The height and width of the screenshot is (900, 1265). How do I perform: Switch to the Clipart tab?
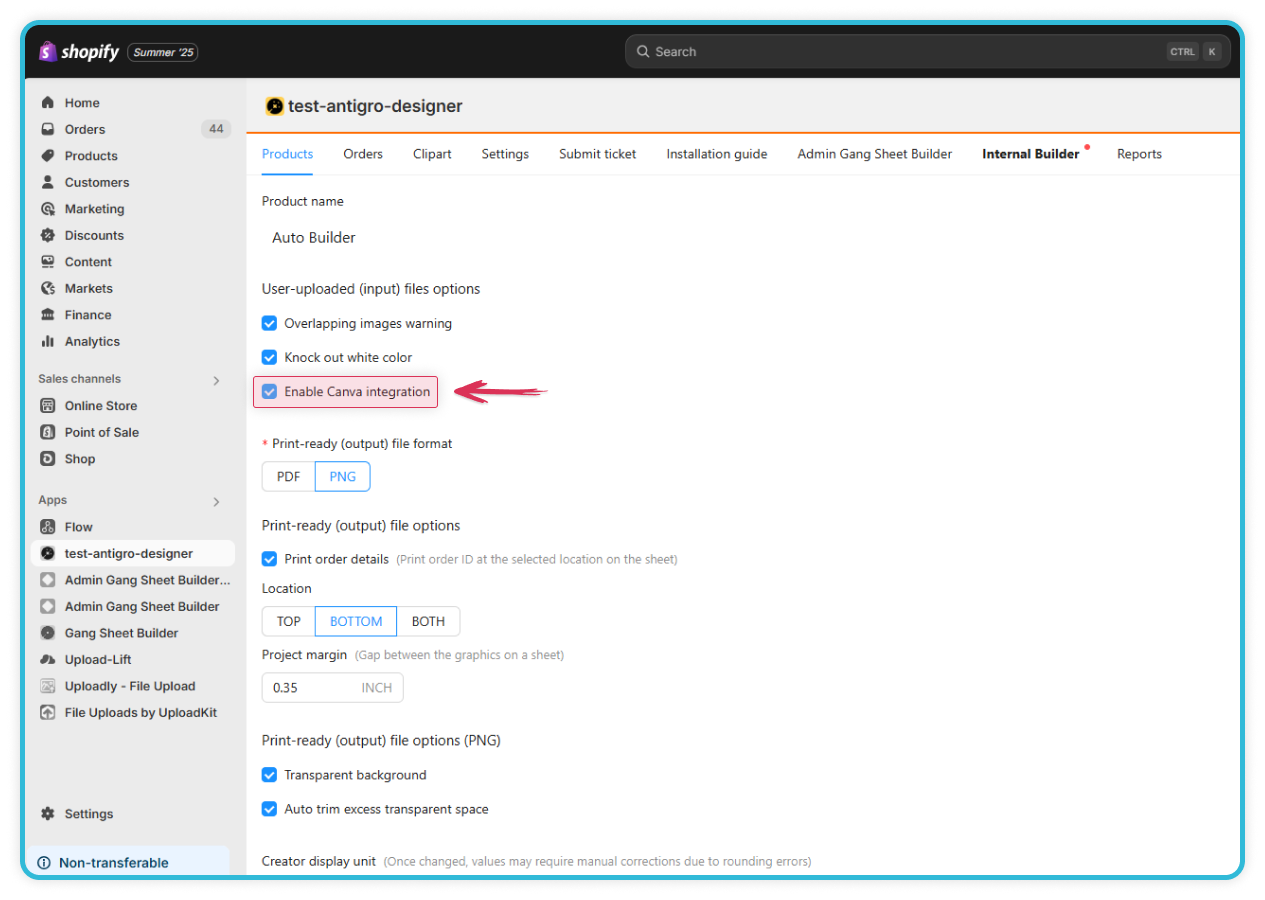[x=432, y=154]
